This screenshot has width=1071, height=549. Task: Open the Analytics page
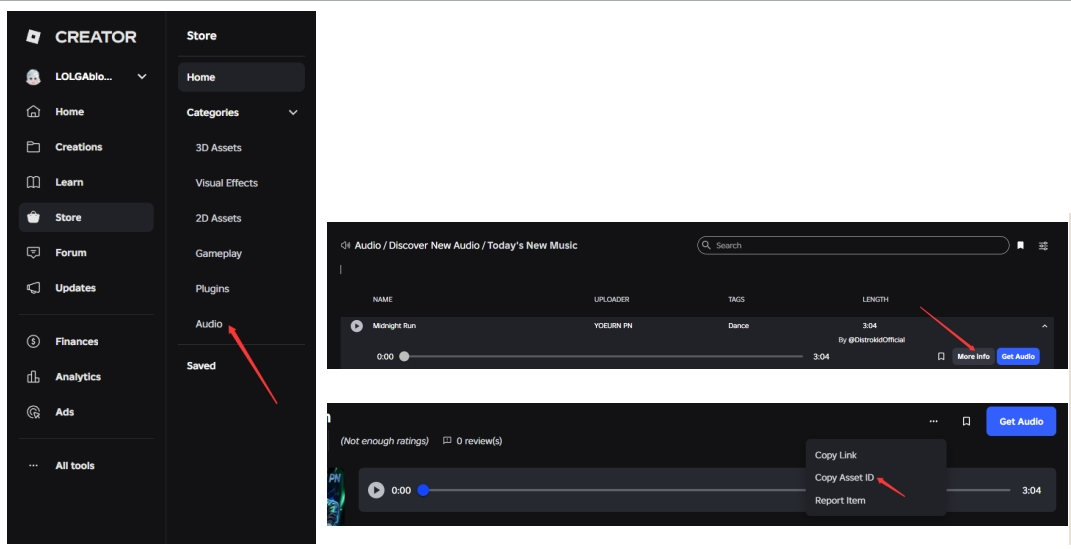78,377
